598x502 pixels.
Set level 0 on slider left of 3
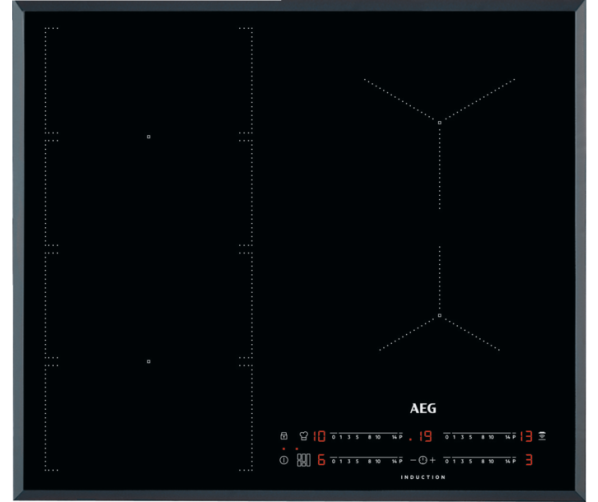coord(447,462)
